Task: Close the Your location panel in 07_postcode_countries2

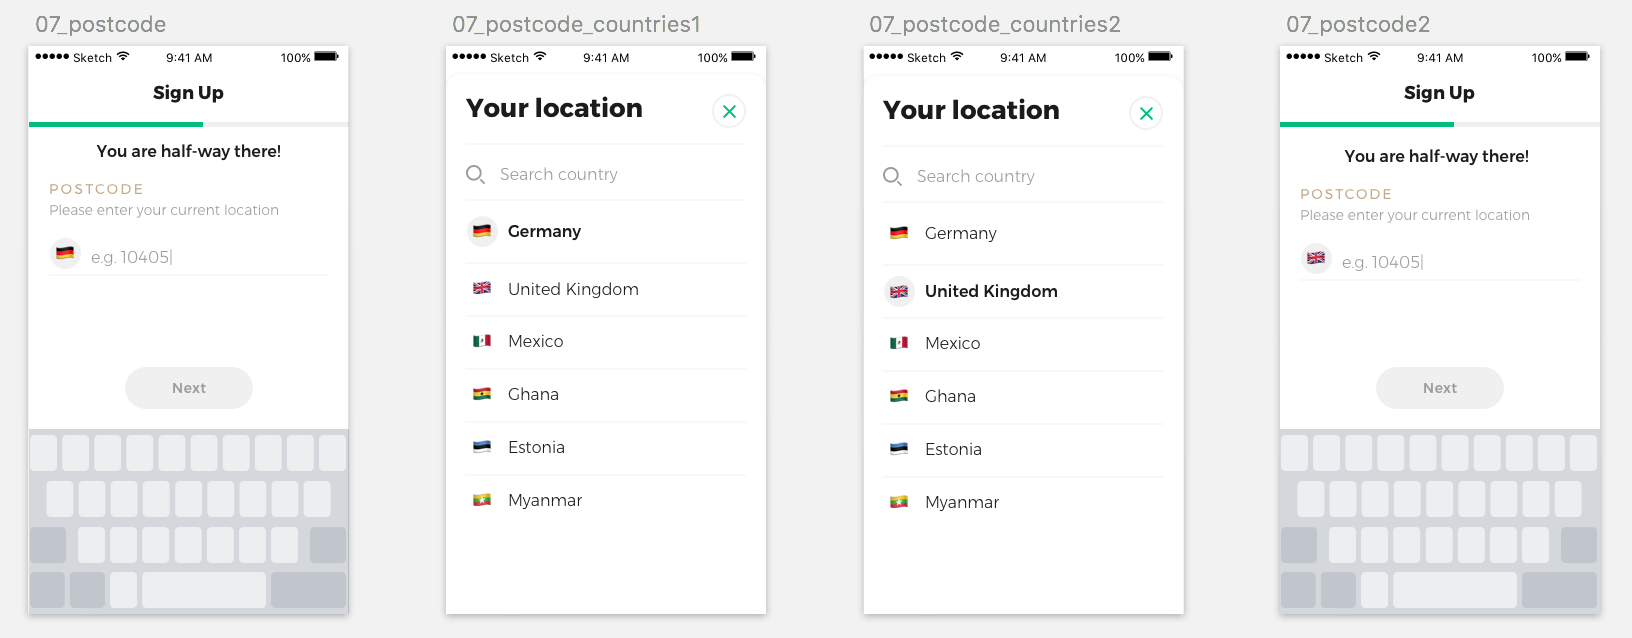Action: [x=1146, y=113]
